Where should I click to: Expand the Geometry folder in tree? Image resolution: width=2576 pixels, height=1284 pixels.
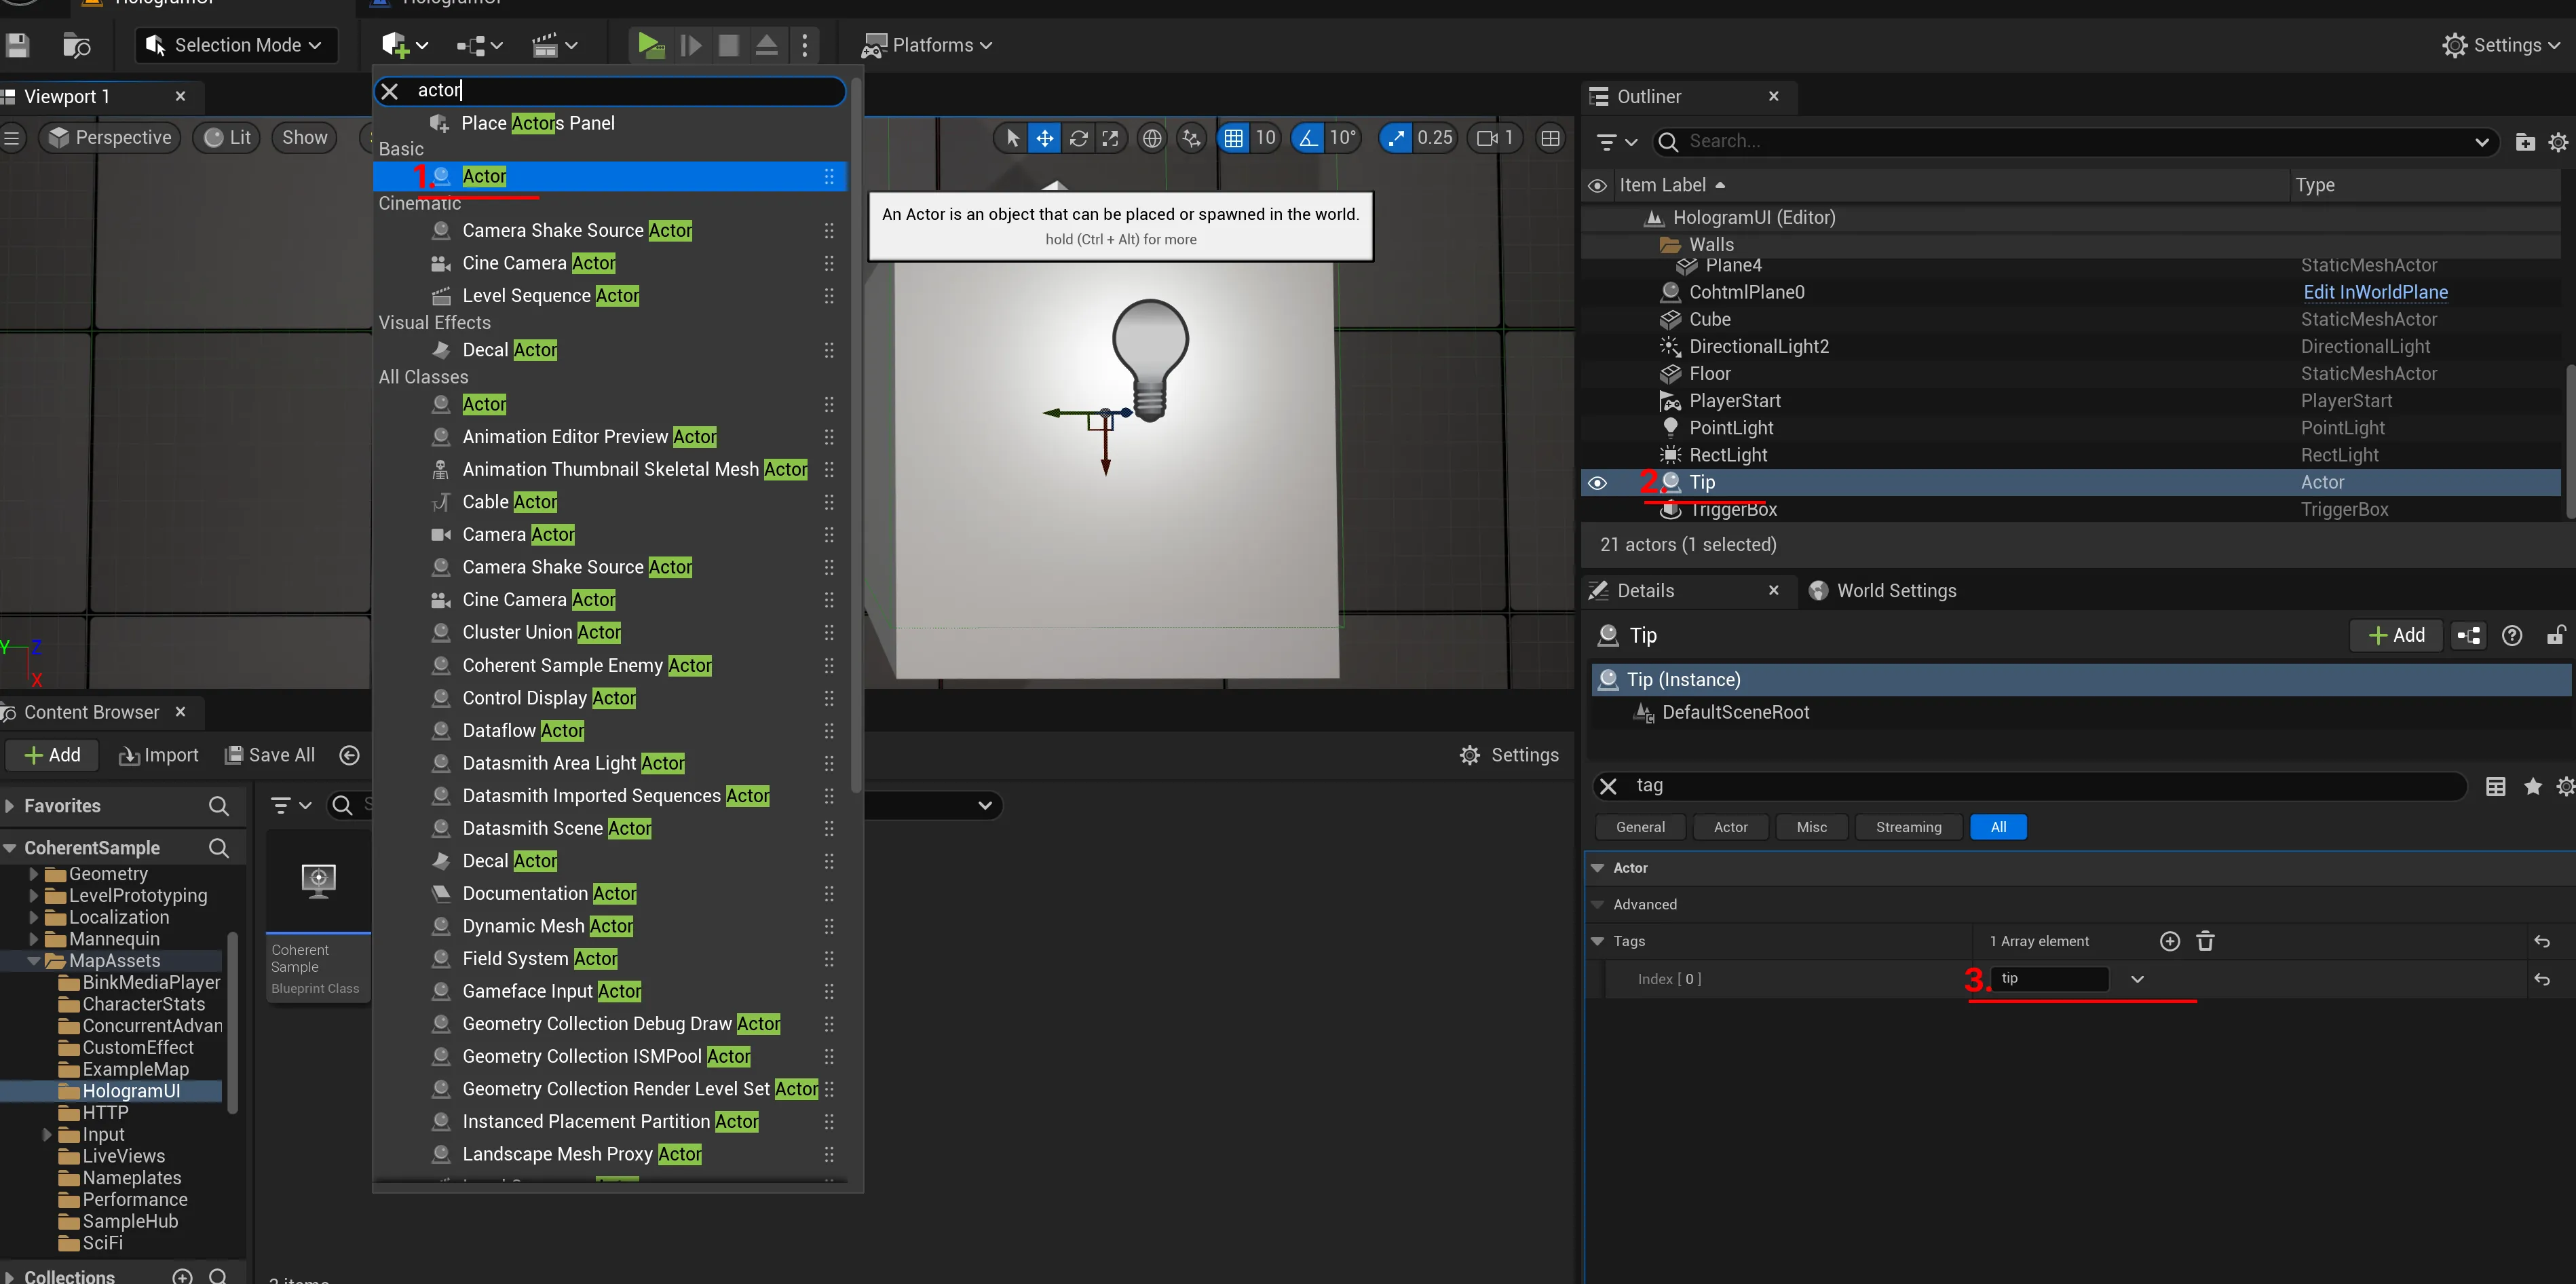click(x=34, y=874)
